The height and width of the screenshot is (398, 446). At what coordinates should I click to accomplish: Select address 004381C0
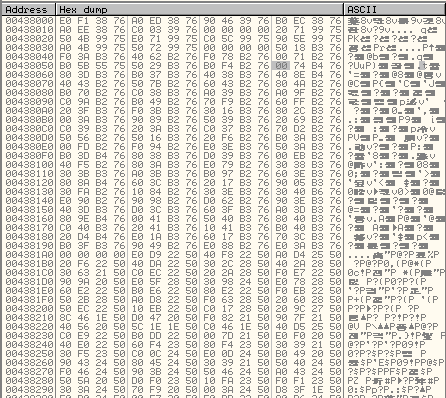point(29,273)
